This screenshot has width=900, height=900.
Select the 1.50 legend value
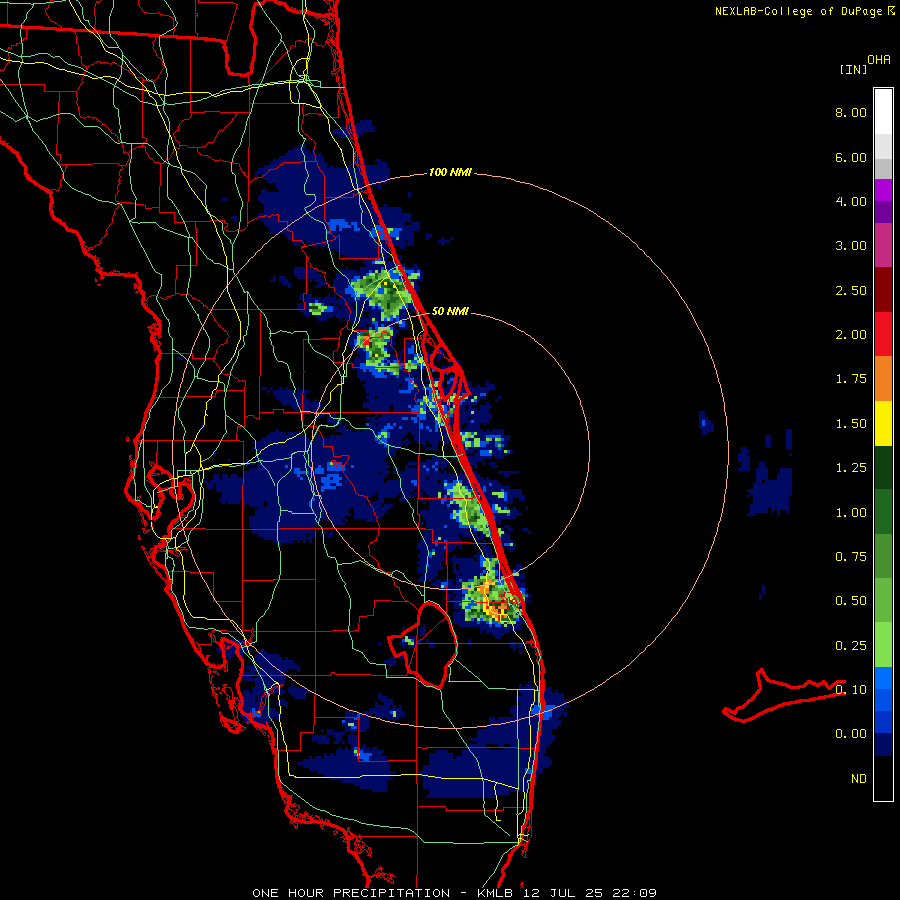pyautogui.click(x=851, y=424)
